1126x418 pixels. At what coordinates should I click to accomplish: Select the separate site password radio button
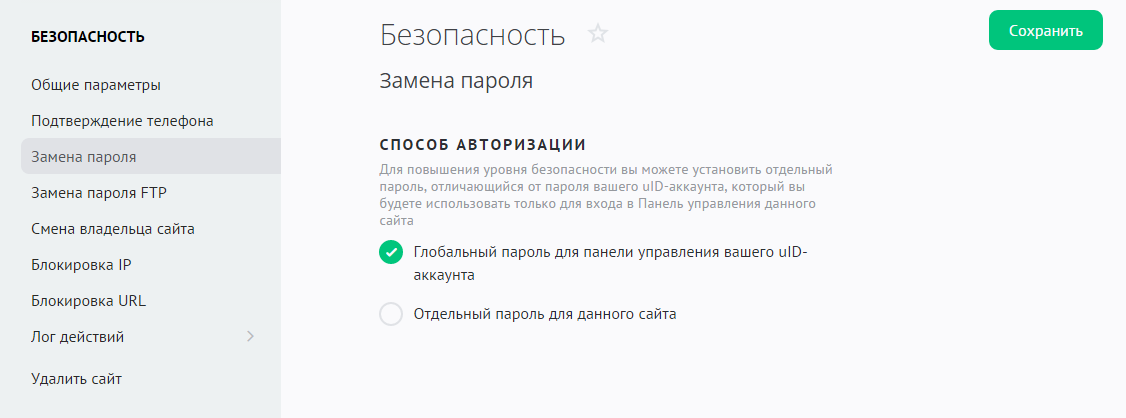click(x=391, y=314)
